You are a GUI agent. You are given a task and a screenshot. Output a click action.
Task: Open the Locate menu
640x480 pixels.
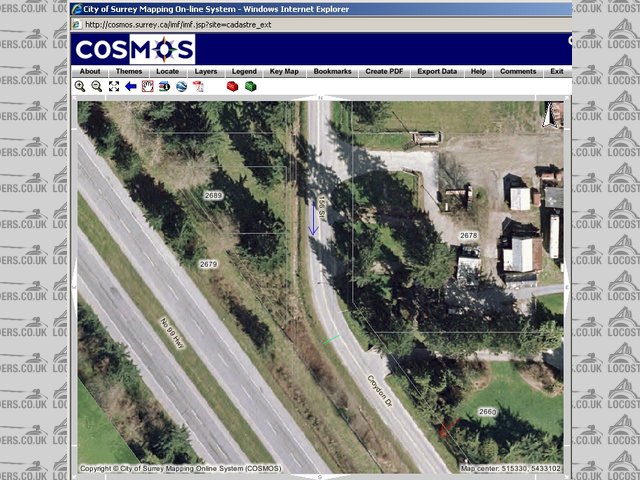pos(167,72)
